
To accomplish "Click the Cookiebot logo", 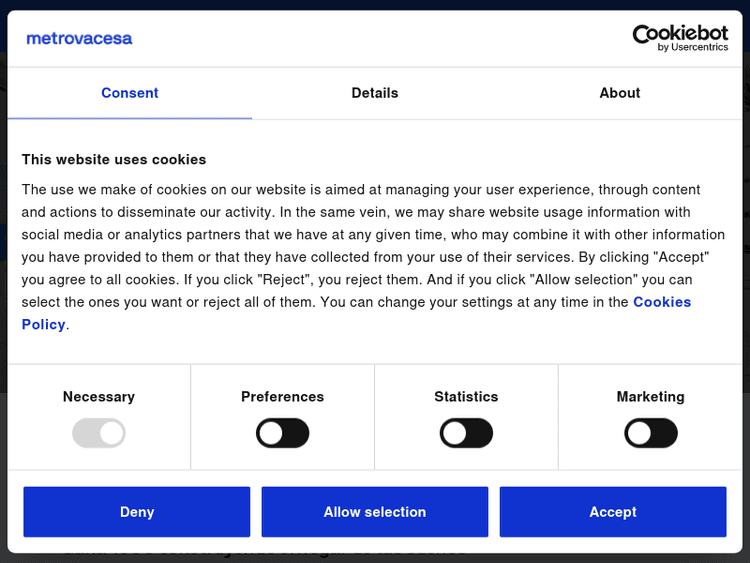I will tap(680, 38).
